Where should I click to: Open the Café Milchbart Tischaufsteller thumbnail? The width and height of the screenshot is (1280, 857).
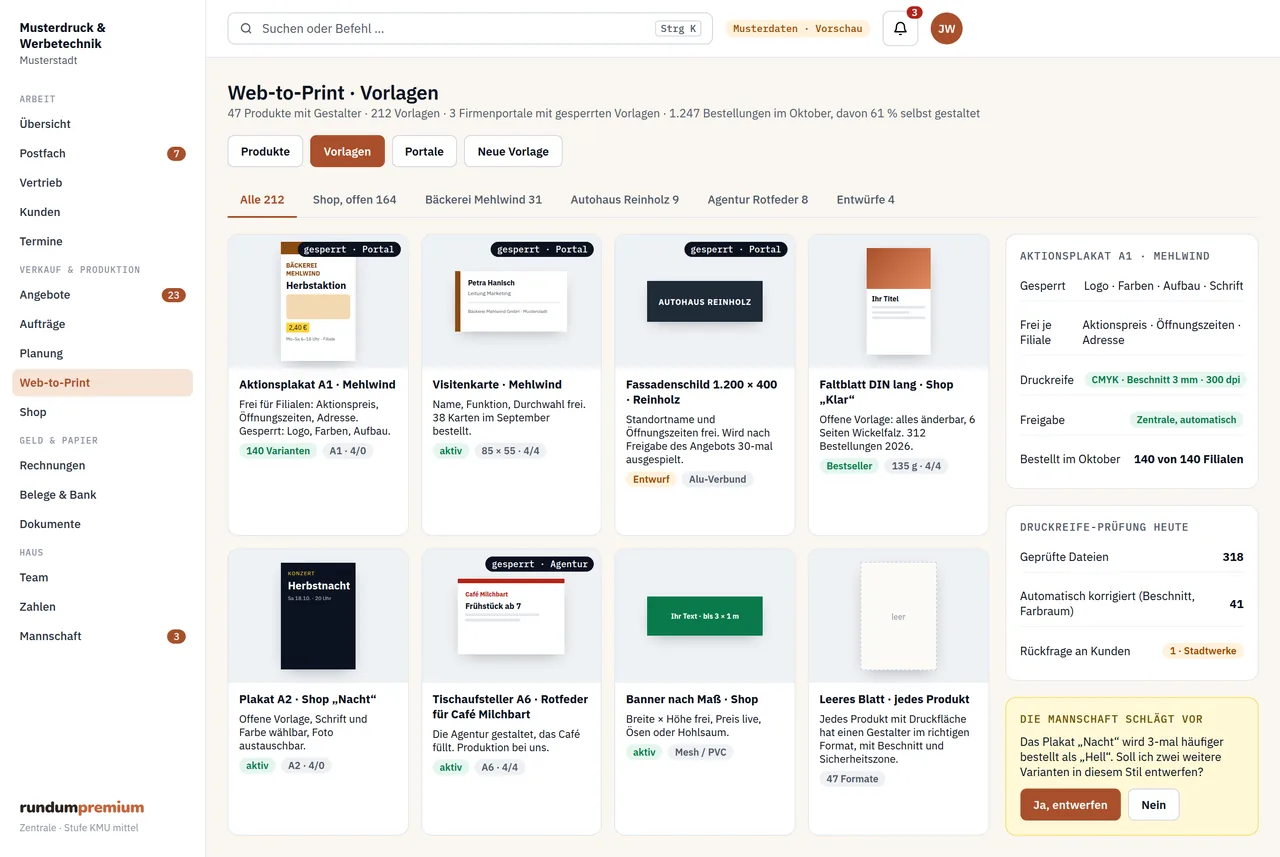(x=511, y=616)
